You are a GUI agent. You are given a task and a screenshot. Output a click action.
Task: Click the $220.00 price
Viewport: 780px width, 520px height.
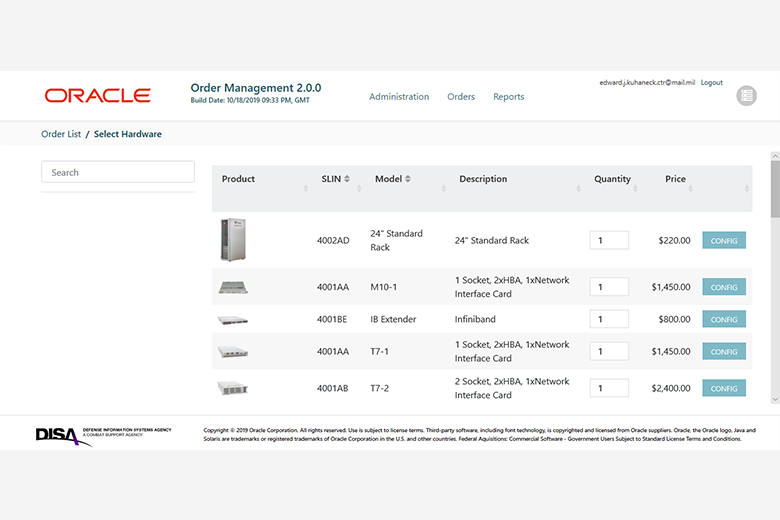click(674, 240)
